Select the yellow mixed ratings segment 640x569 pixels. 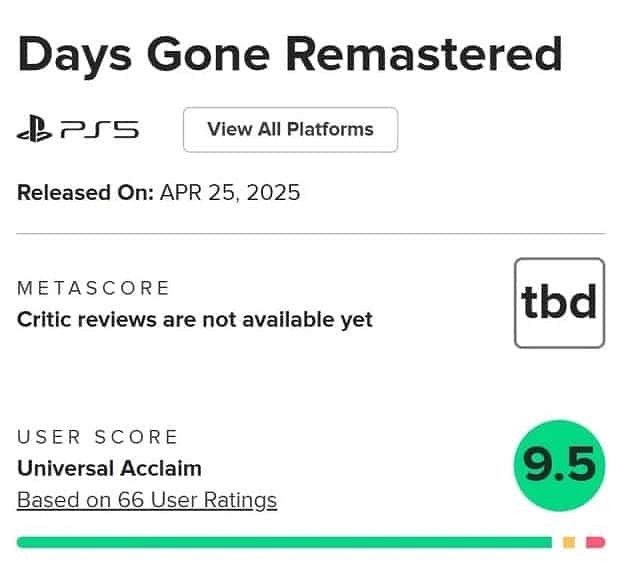(569, 542)
